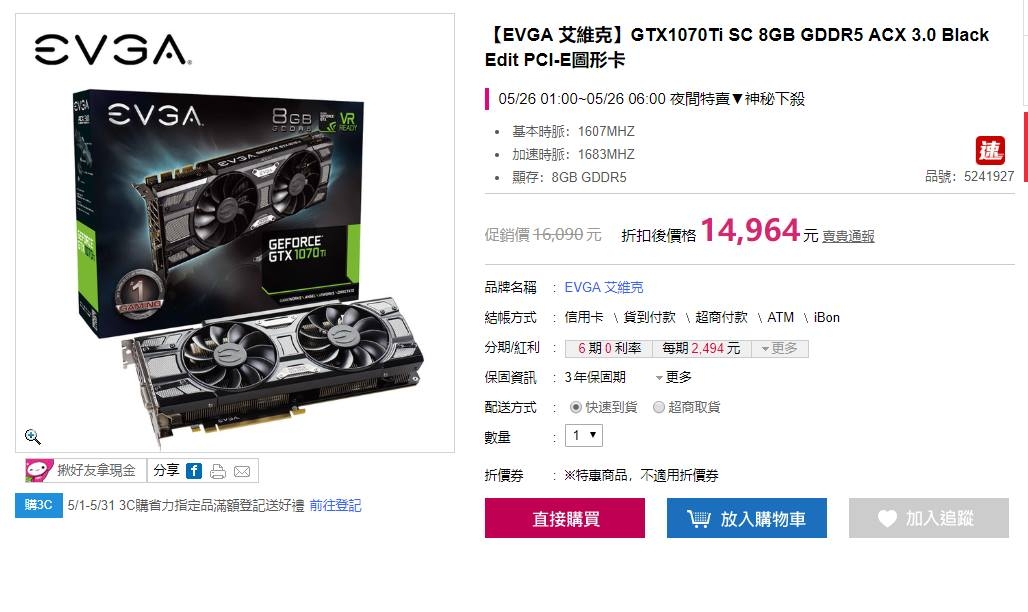This screenshot has height=612, width=1028.
Task: Click the magnifier zoom icon on product image
Action: 32,437
